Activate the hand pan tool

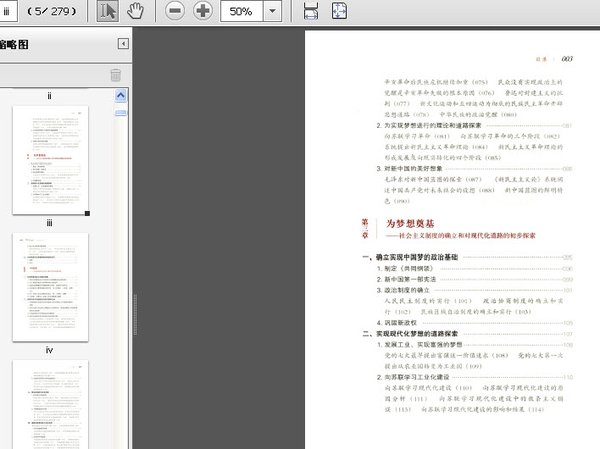coord(136,11)
